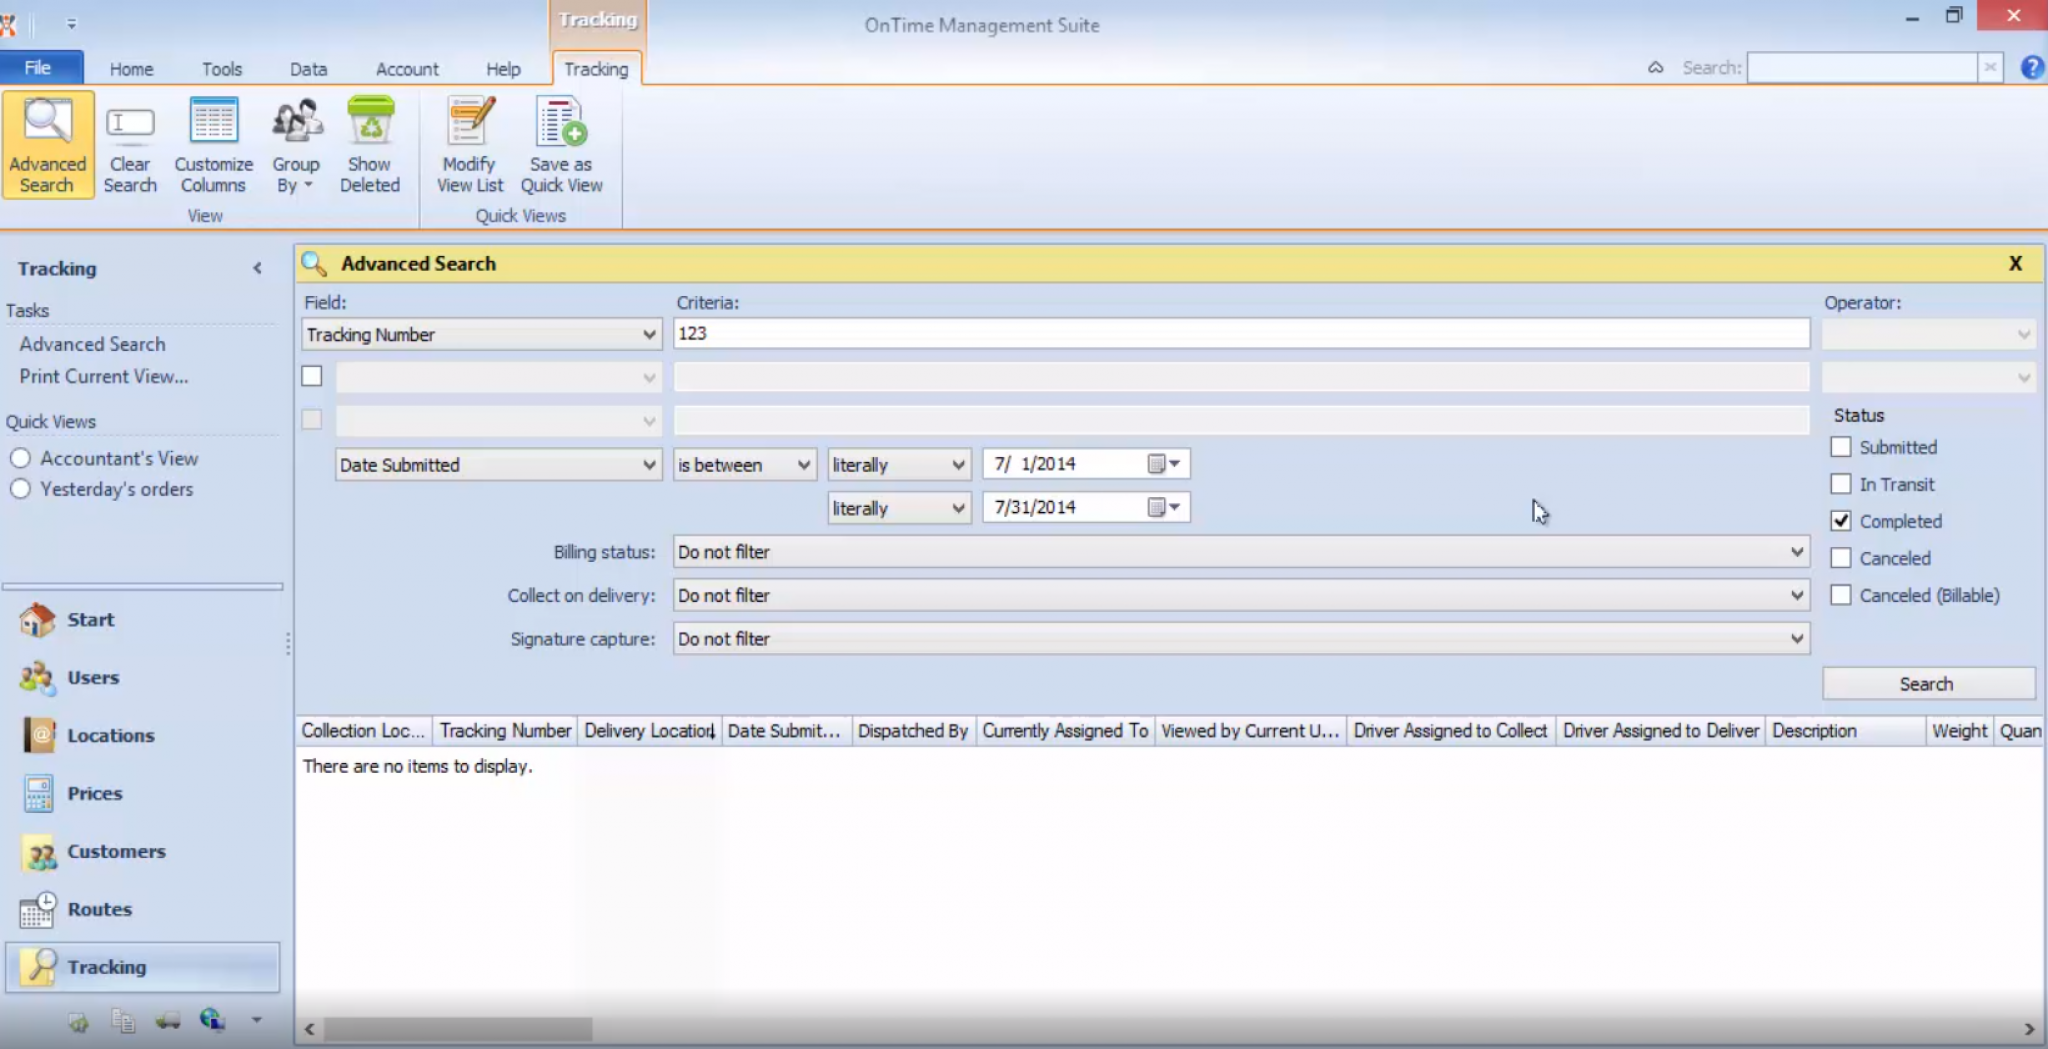The height and width of the screenshot is (1049, 2048).
Task: Select the Accountant's View radio button
Action: [20, 459]
